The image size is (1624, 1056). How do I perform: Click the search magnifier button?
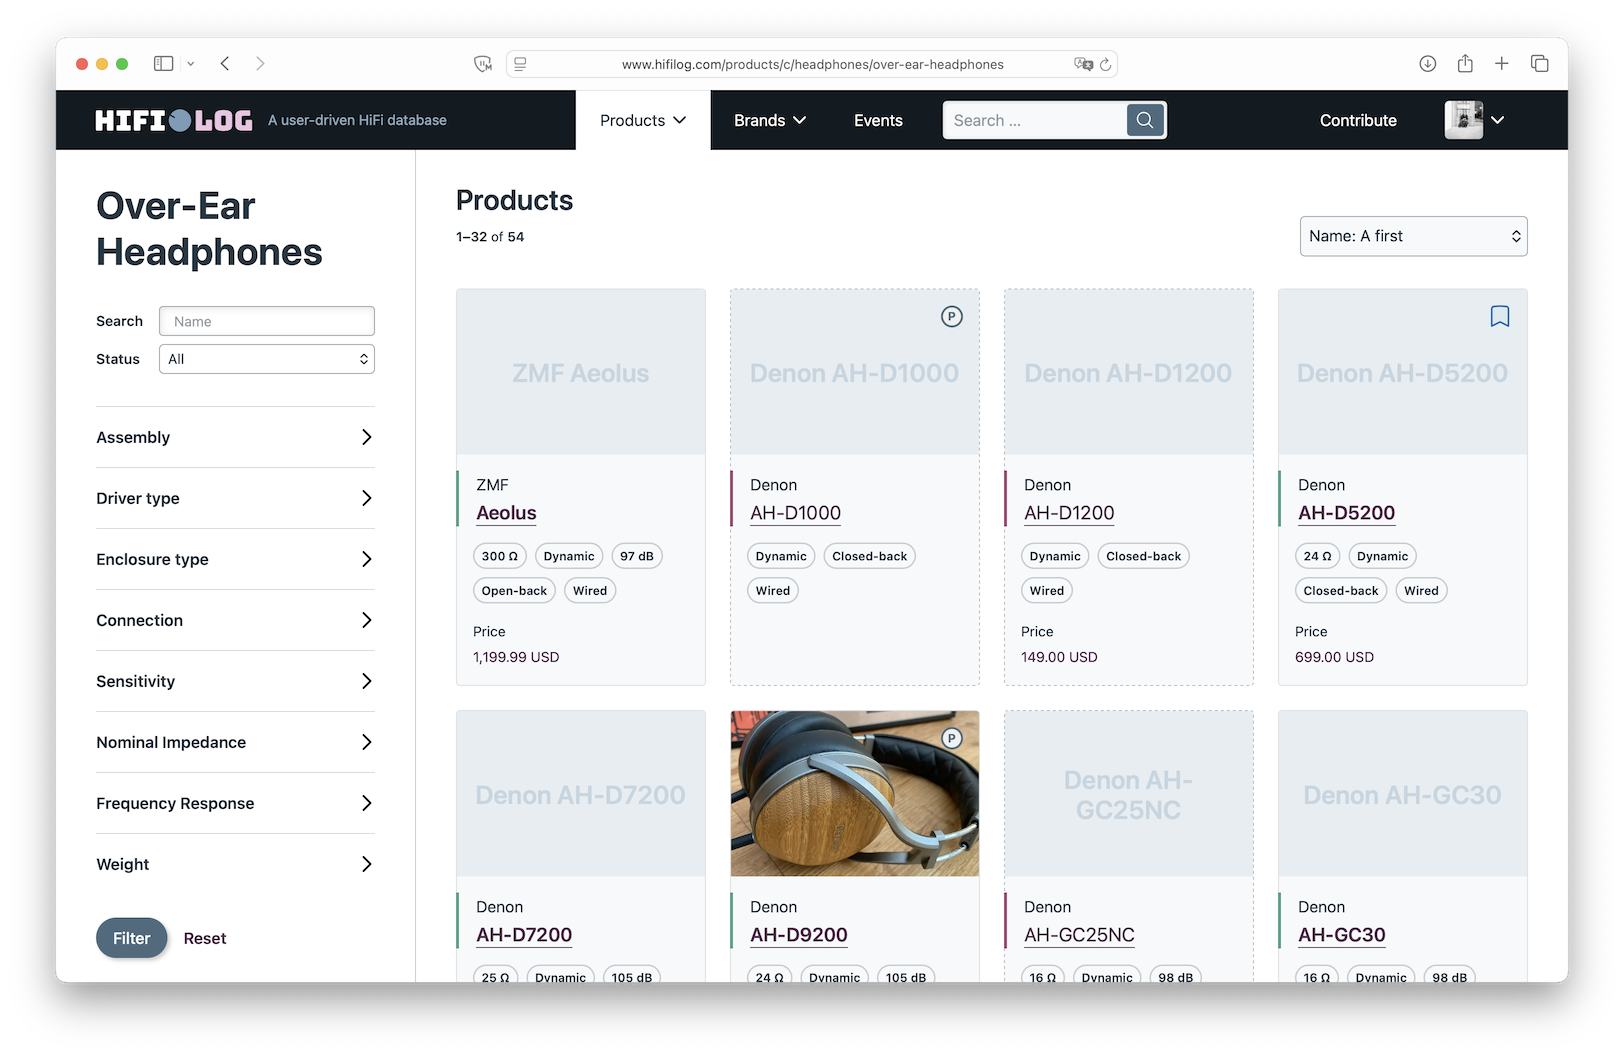click(x=1145, y=120)
